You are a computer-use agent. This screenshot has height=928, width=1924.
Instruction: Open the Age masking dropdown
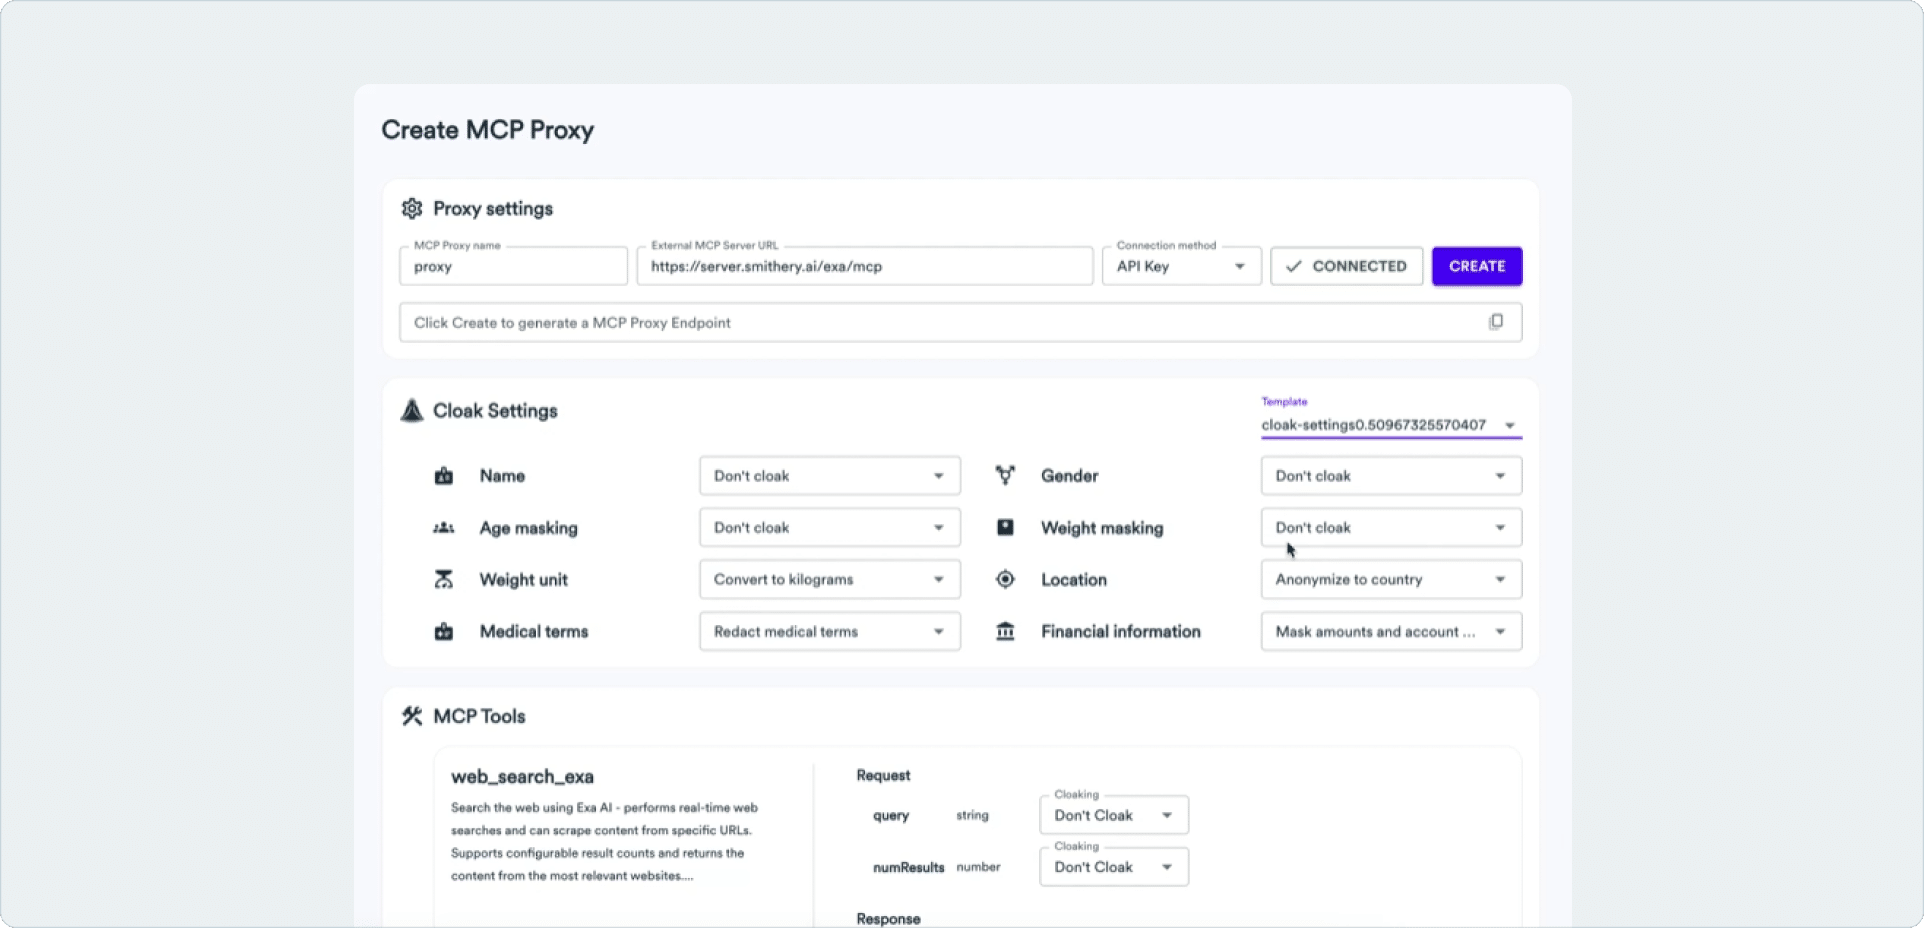click(830, 528)
